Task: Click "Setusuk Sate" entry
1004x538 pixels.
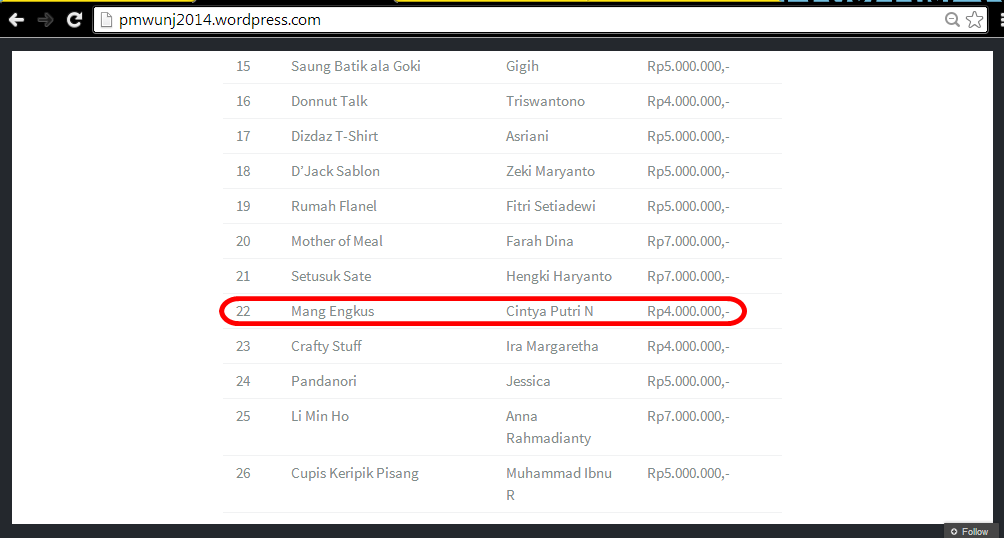Action: (x=331, y=276)
